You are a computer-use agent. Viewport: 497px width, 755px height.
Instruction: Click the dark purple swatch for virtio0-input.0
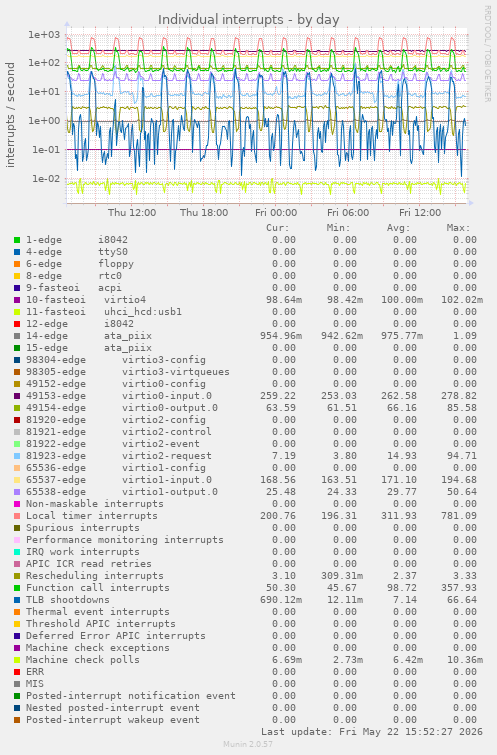(17, 396)
